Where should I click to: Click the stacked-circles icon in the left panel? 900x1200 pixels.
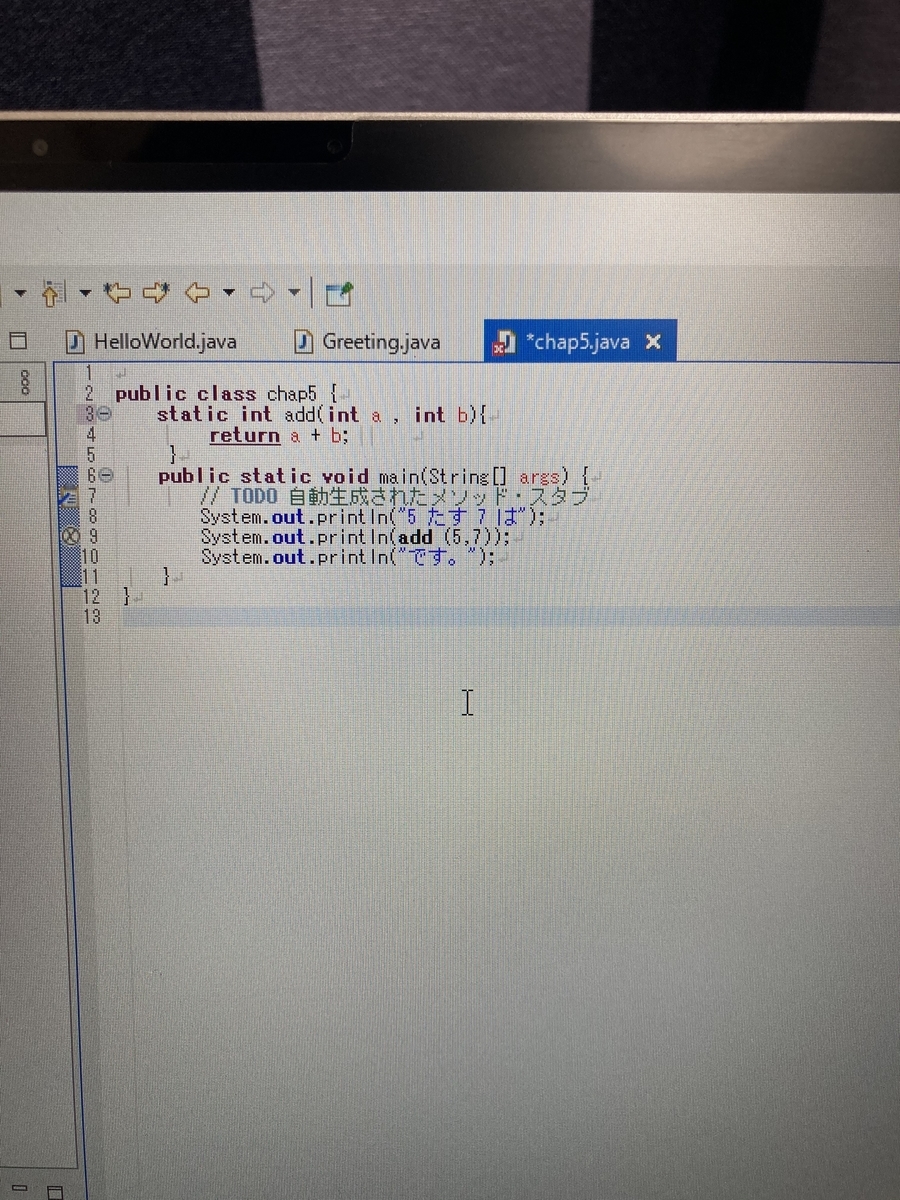point(26,382)
